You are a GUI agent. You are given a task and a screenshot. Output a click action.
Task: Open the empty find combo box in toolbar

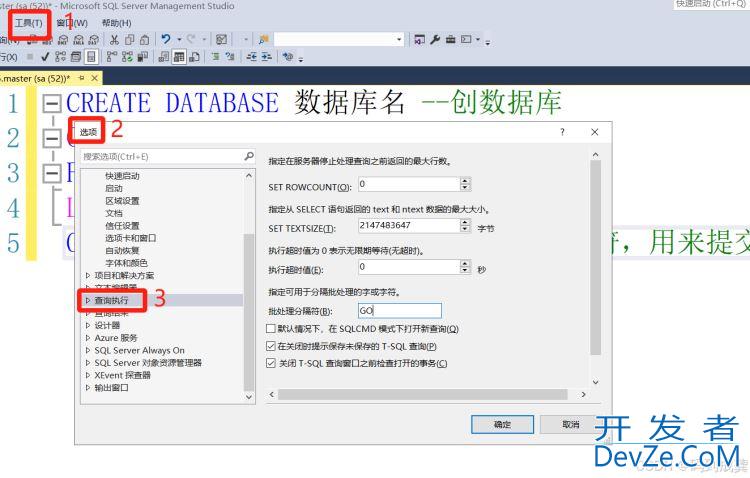coord(339,40)
